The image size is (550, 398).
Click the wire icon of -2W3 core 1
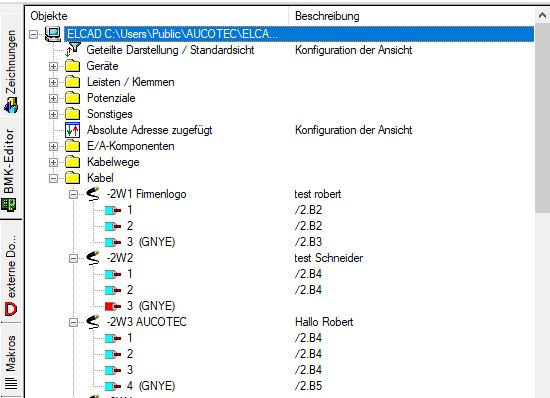click(x=113, y=338)
